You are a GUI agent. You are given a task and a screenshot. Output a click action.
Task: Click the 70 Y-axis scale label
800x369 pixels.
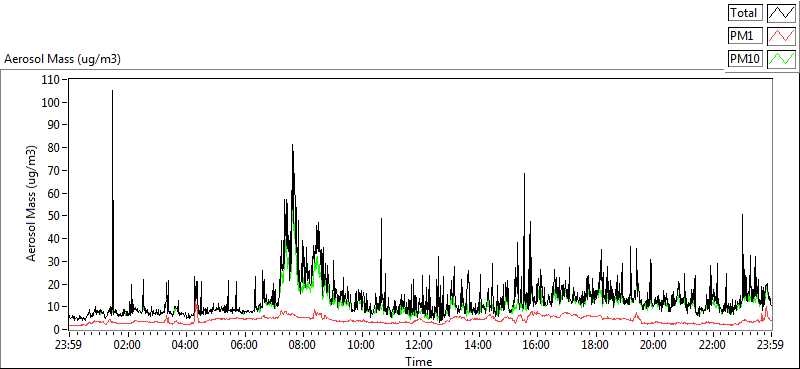(55, 170)
